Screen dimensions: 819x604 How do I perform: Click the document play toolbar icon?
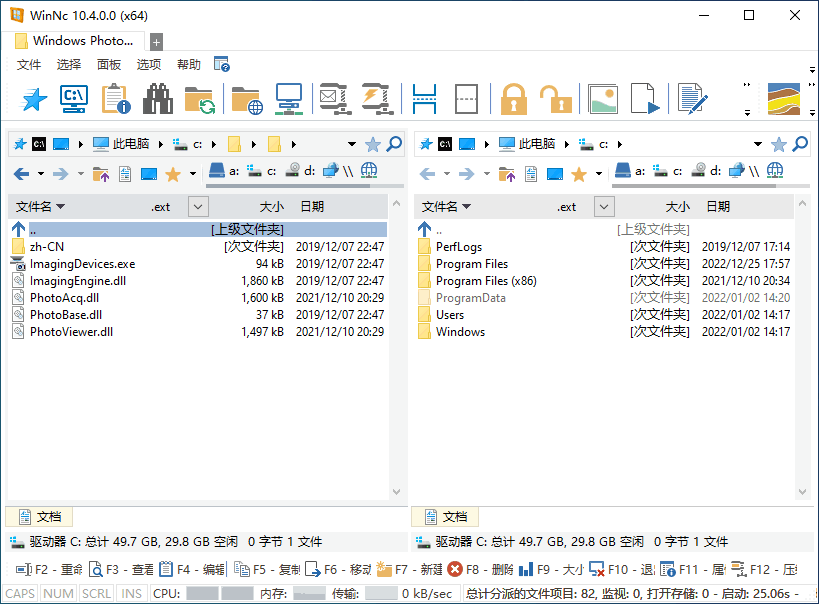(645, 99)
